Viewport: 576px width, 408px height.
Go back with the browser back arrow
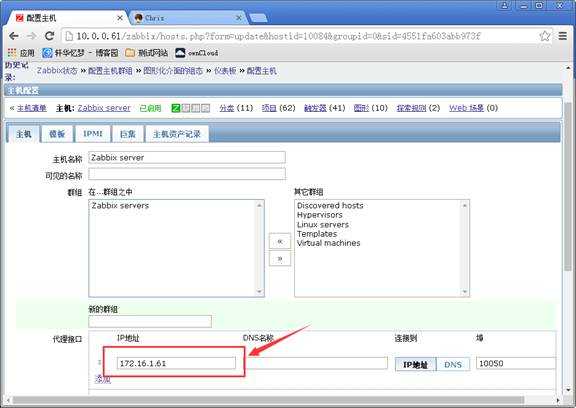point(14,36)
